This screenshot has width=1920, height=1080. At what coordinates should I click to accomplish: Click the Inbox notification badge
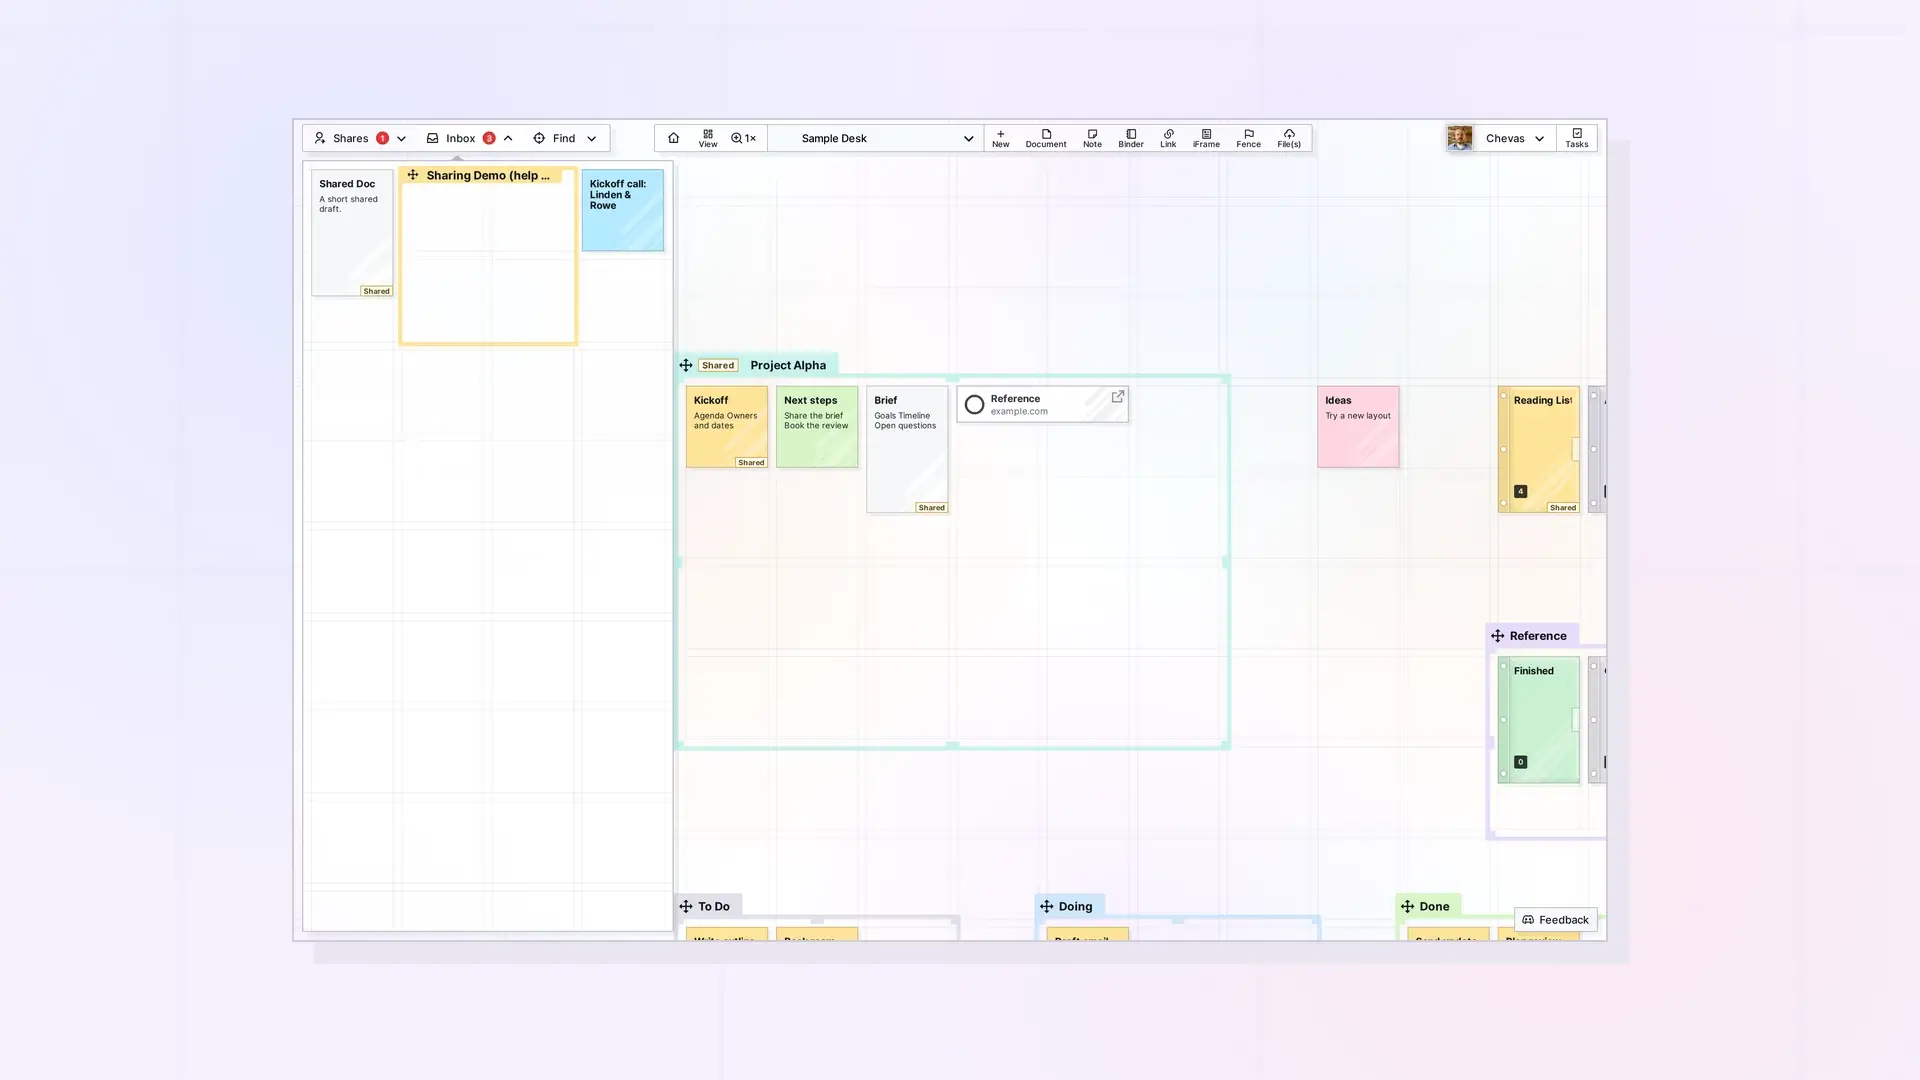coord(489,138)
